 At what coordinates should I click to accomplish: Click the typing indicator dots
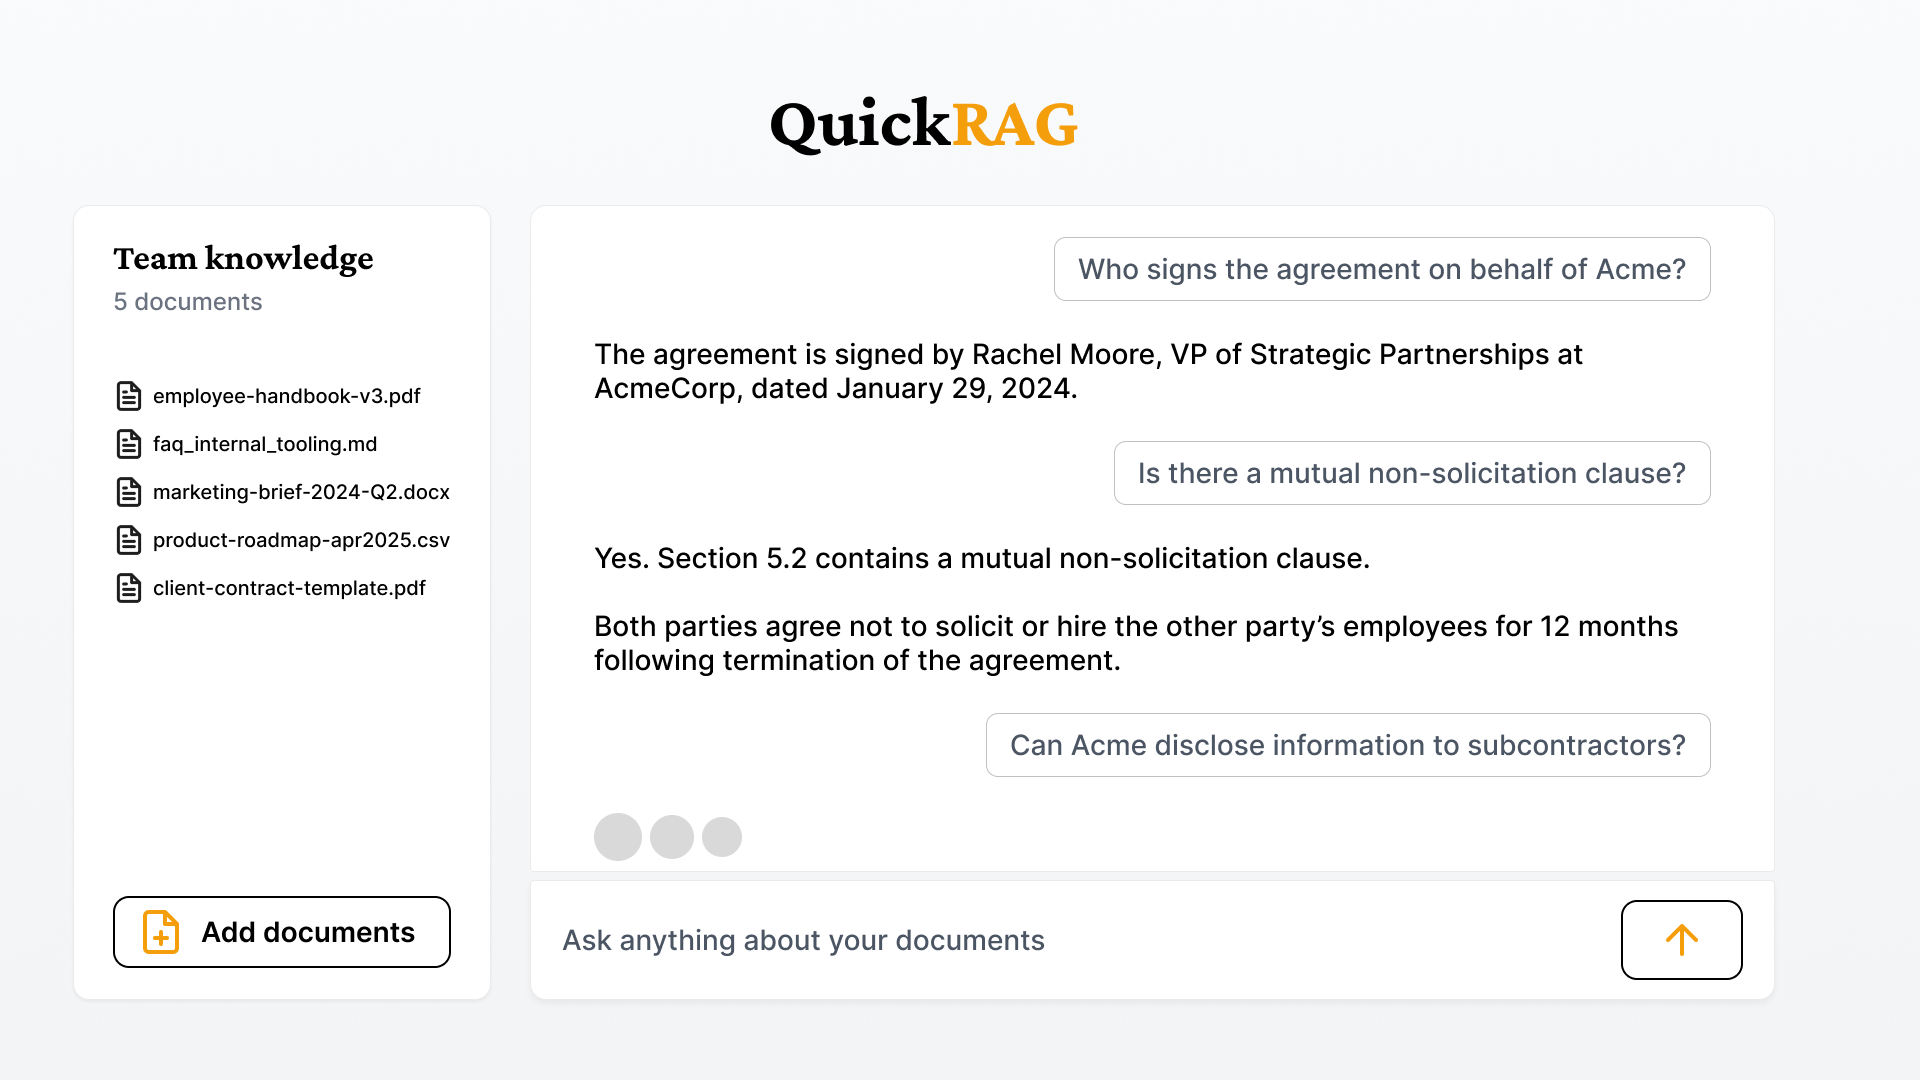(668, 837)
